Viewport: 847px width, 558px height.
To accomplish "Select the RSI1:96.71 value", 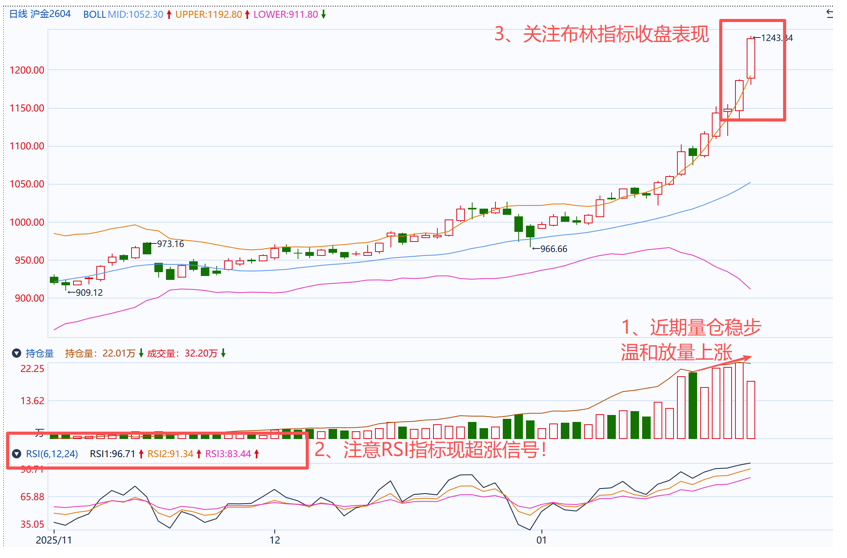I will click(x=112, y=454).
